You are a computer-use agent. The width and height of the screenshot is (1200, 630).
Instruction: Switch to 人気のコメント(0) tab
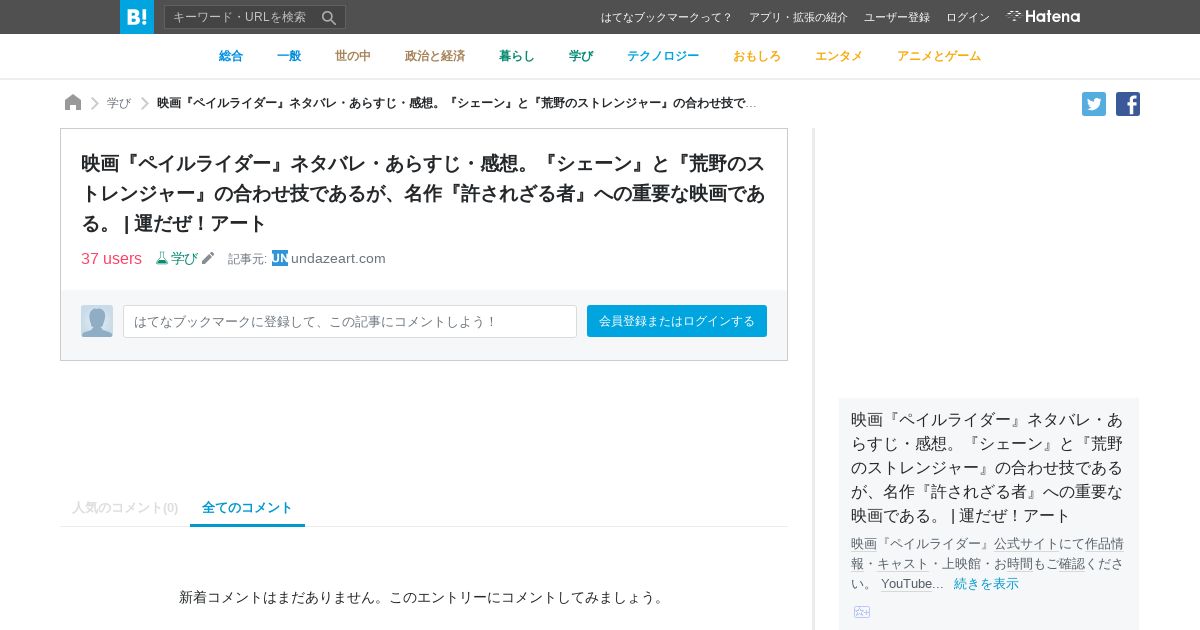[x=125, y=507]
